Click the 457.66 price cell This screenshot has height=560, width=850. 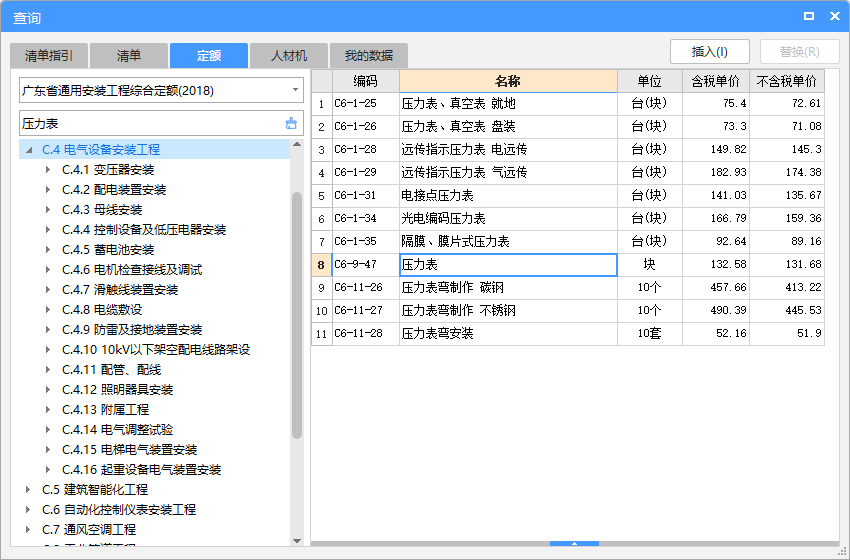pyautogui.click(x=716, y=288)
